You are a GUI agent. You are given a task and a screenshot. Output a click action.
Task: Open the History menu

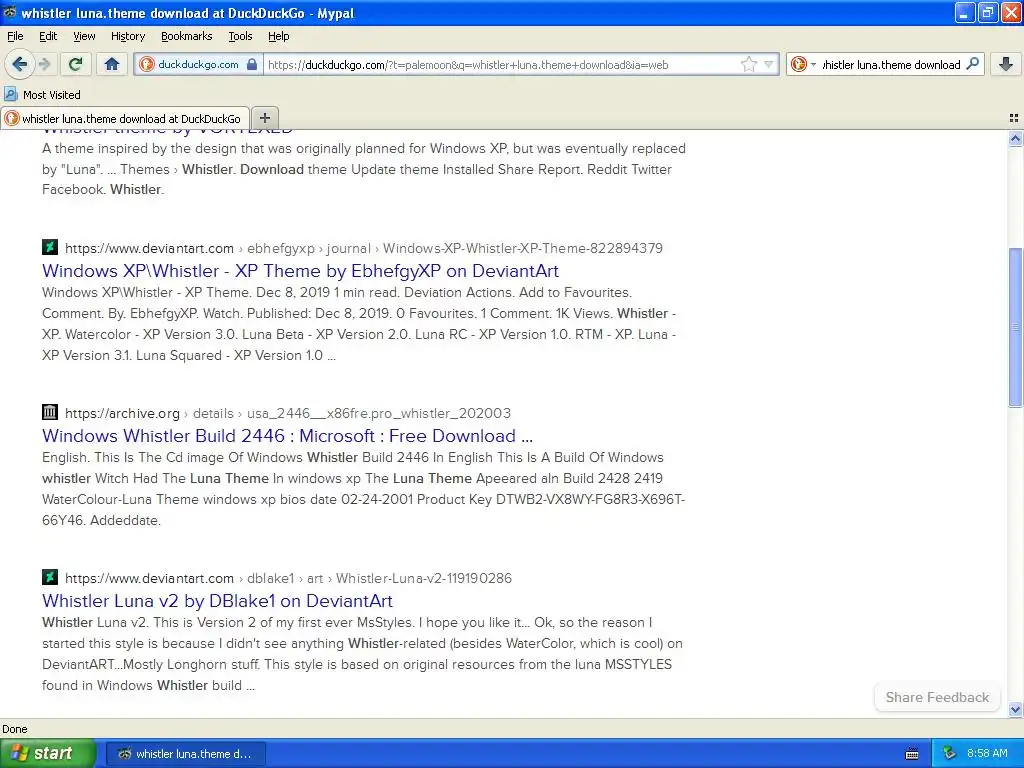[127, 36]
